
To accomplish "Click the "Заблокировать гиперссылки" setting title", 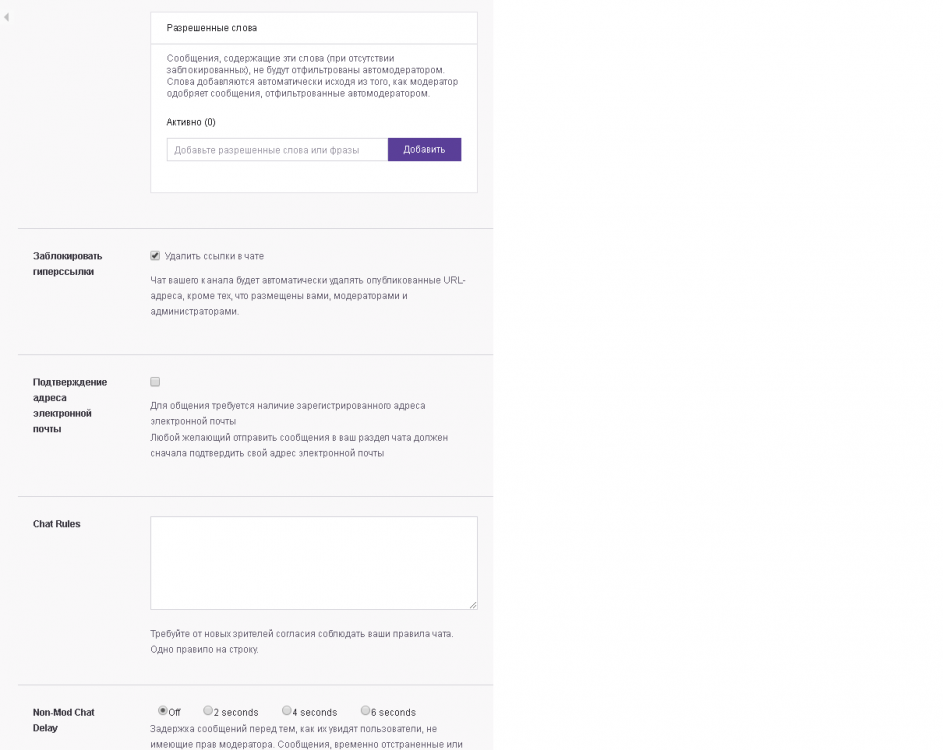I will (x=65, y=263).
